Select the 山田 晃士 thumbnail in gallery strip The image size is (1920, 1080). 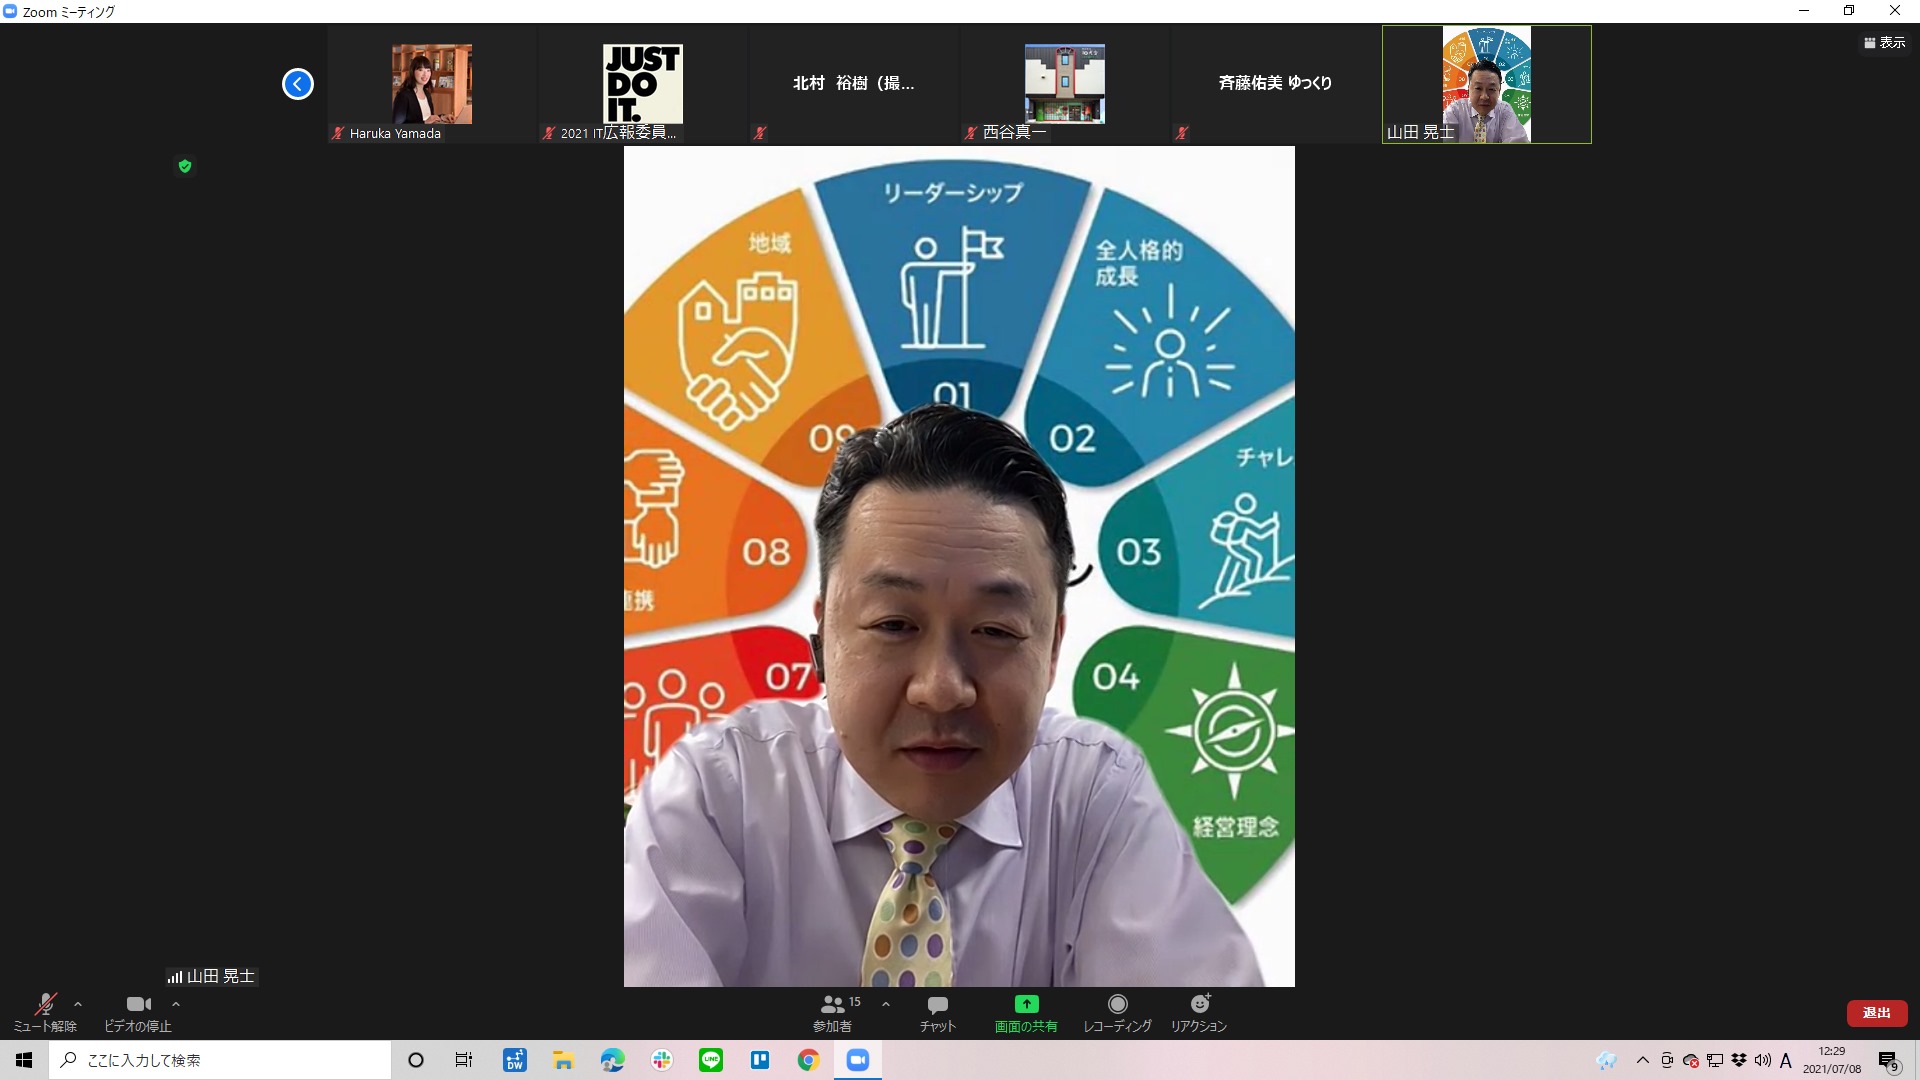tap(1487, 84)
